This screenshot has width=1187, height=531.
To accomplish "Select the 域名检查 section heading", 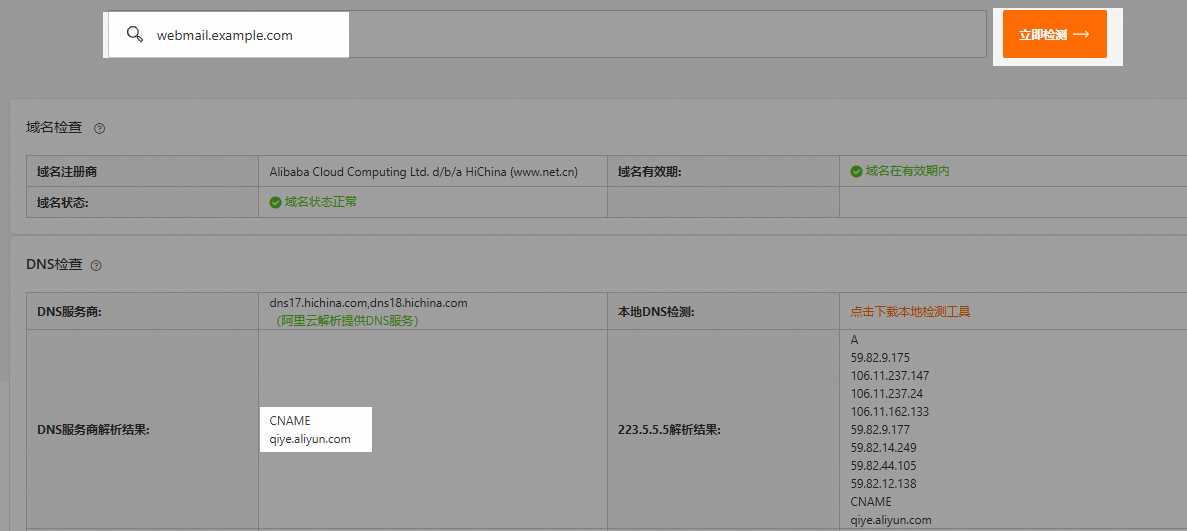I will pos(54,128).
